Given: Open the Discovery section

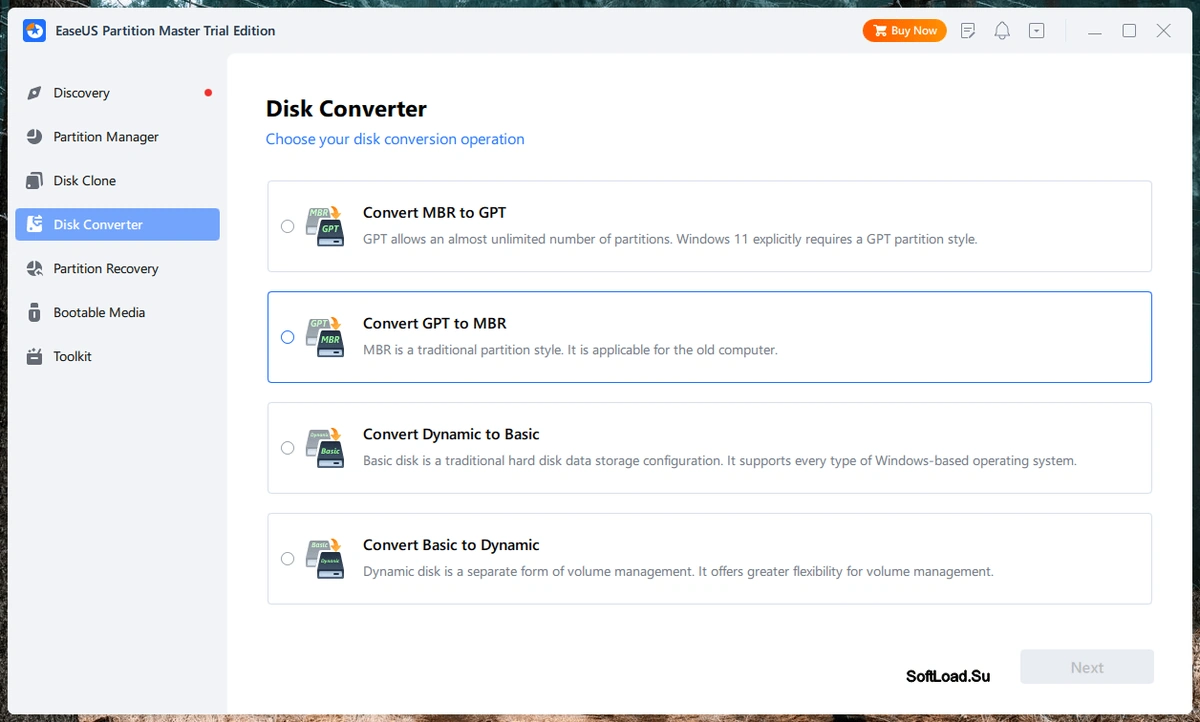Looking at the screenshot, I should click(118, 93).
